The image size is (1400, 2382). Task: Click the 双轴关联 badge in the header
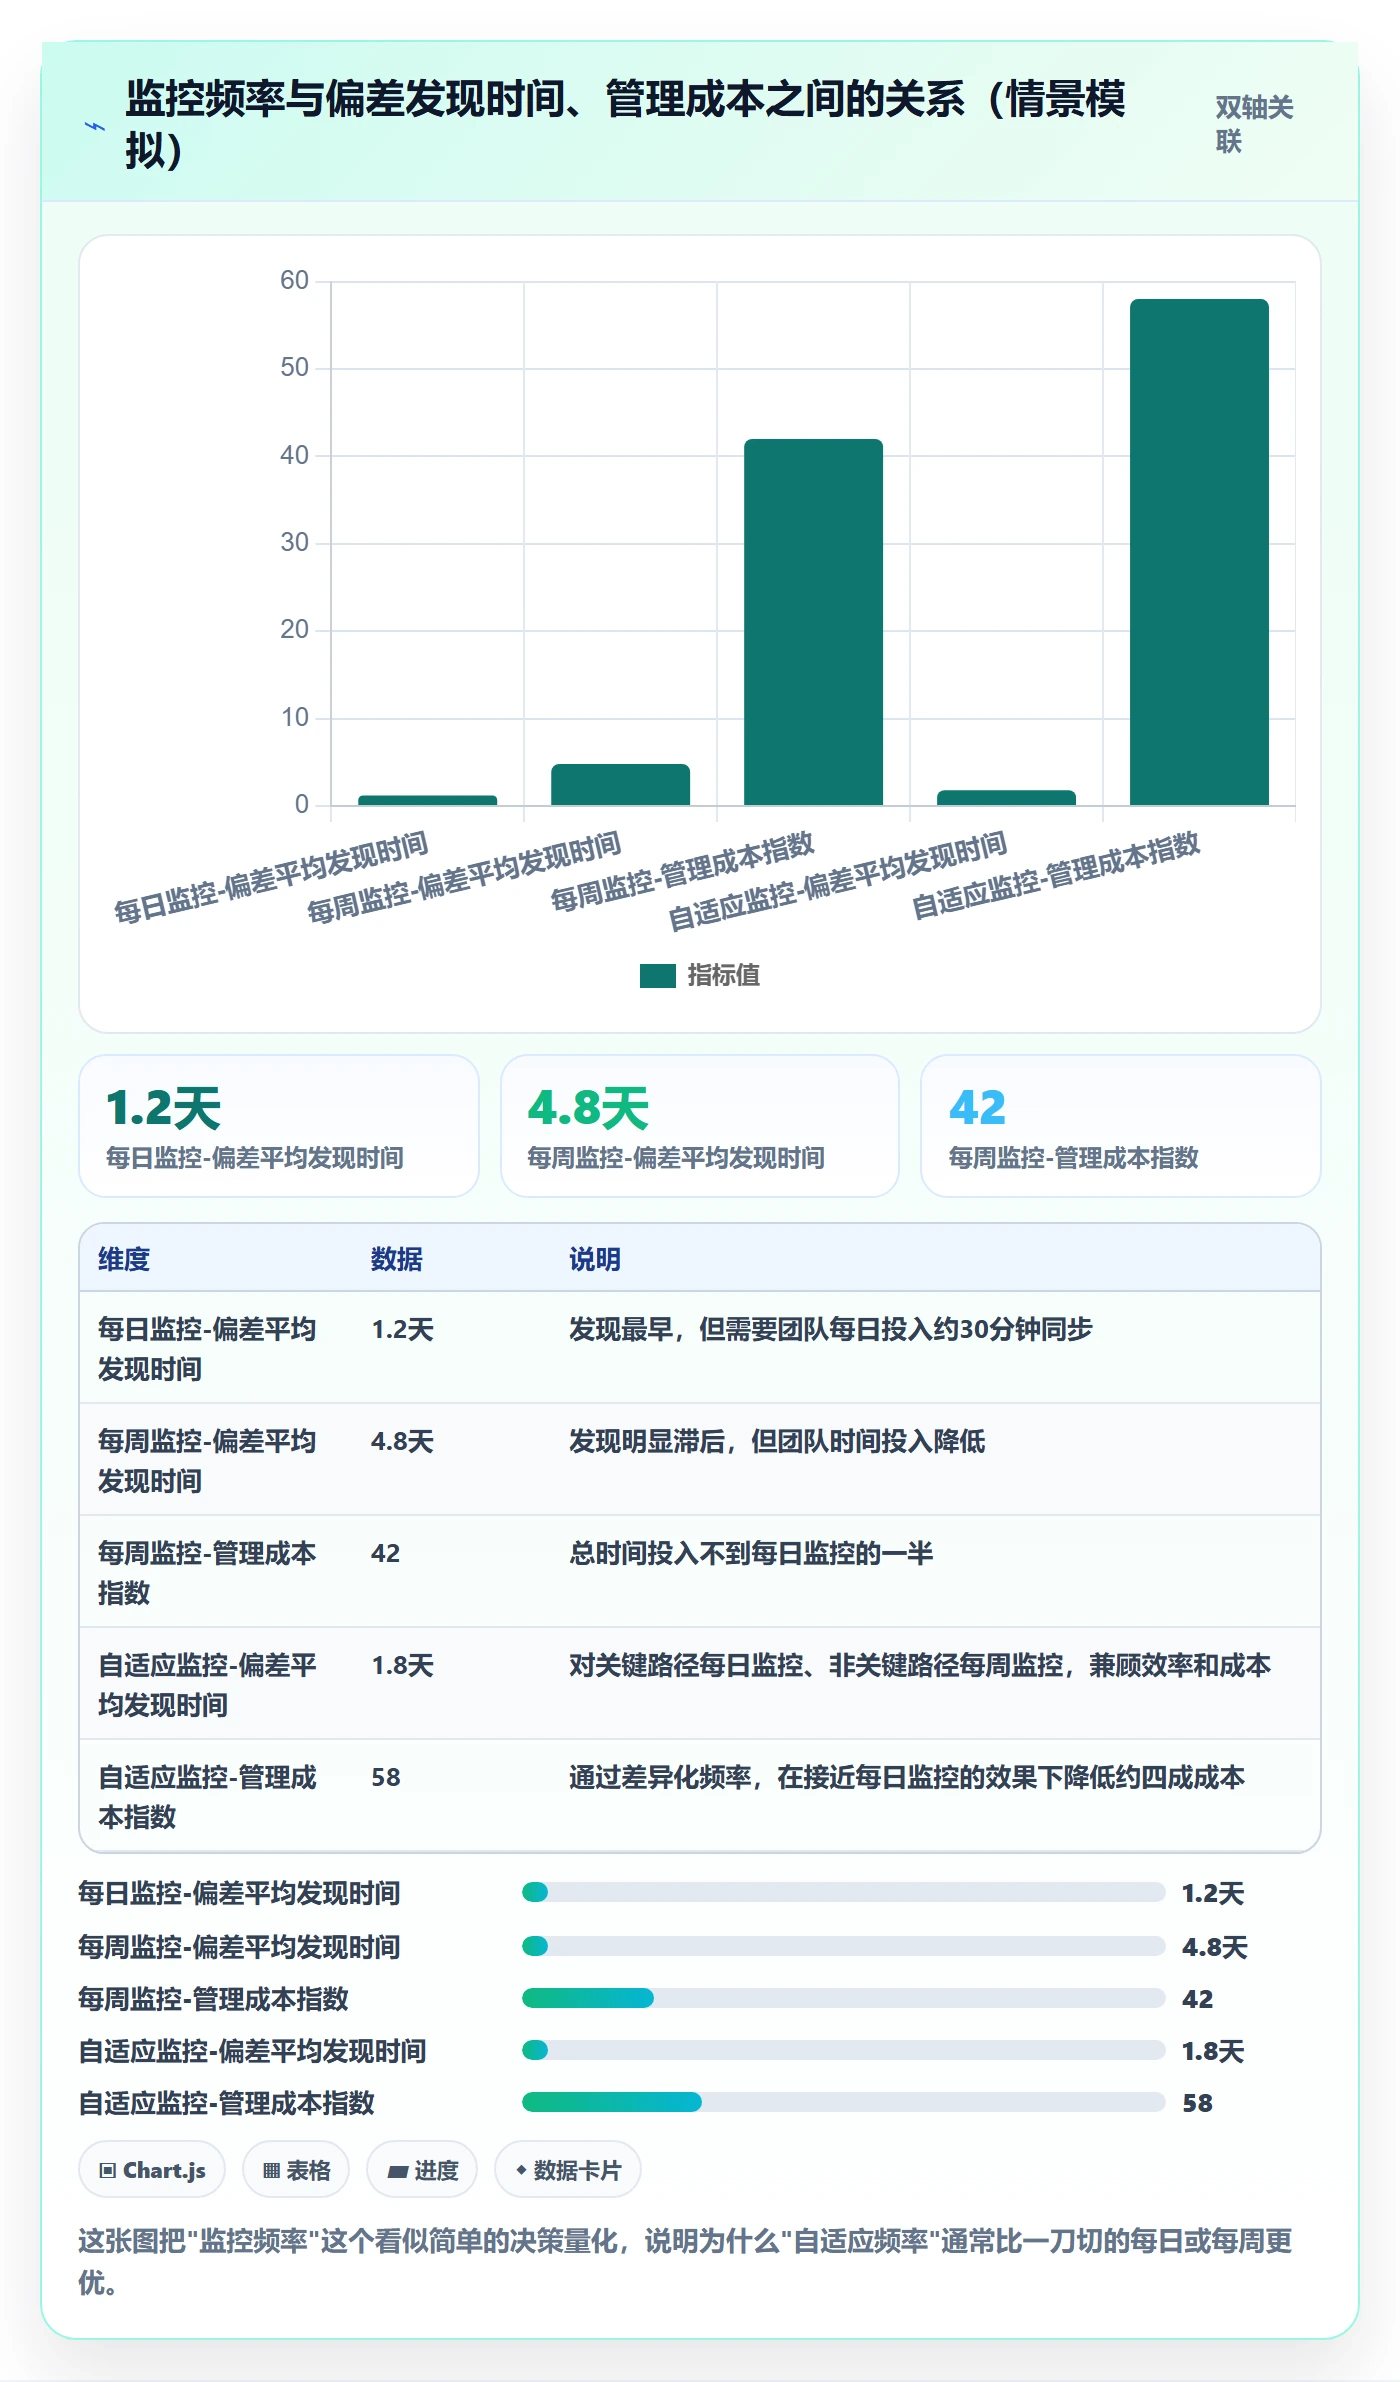(x=1254, y=124)
